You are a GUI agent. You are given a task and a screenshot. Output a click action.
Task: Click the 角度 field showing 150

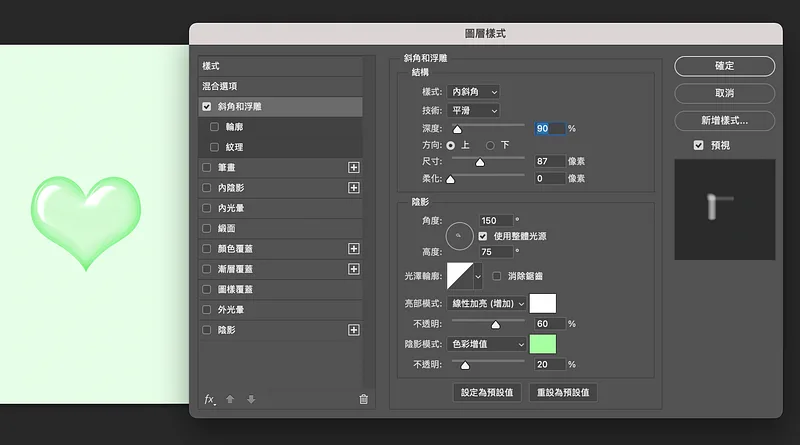click(496, 220)
